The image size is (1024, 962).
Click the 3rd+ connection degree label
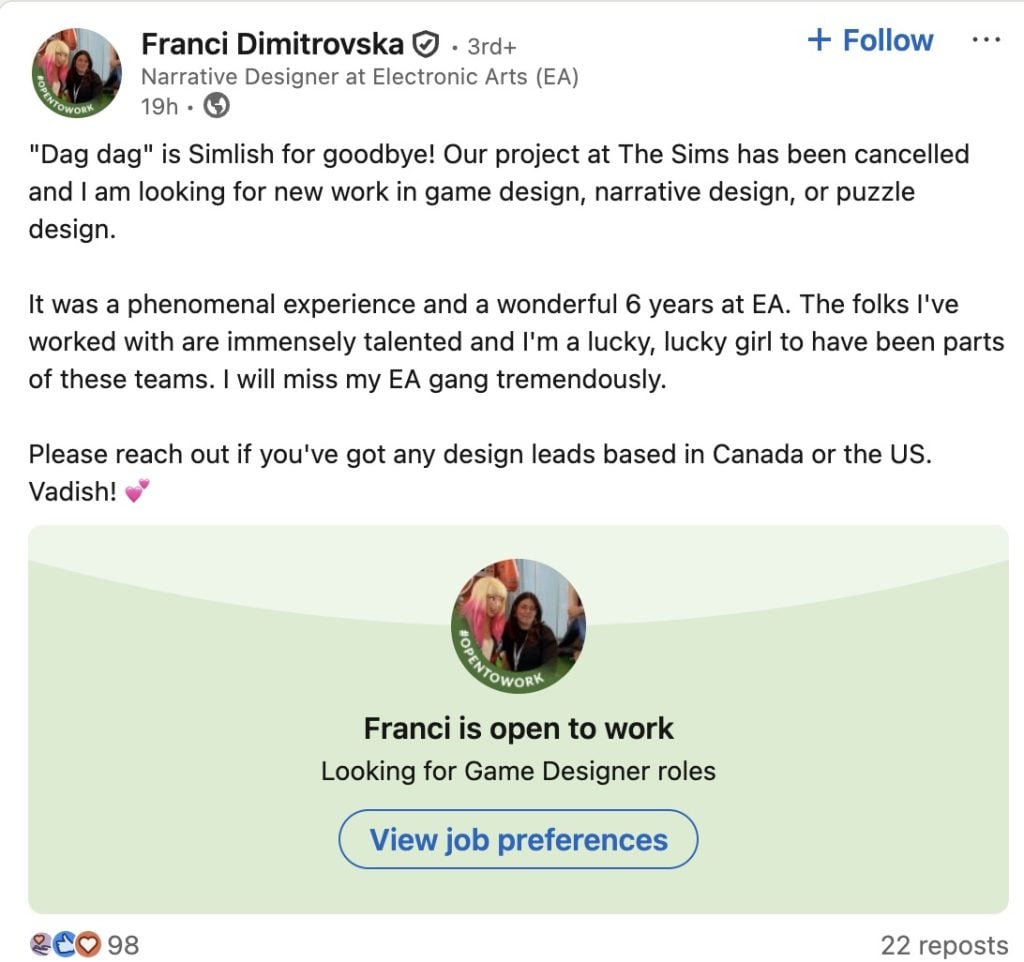point(492,46)
